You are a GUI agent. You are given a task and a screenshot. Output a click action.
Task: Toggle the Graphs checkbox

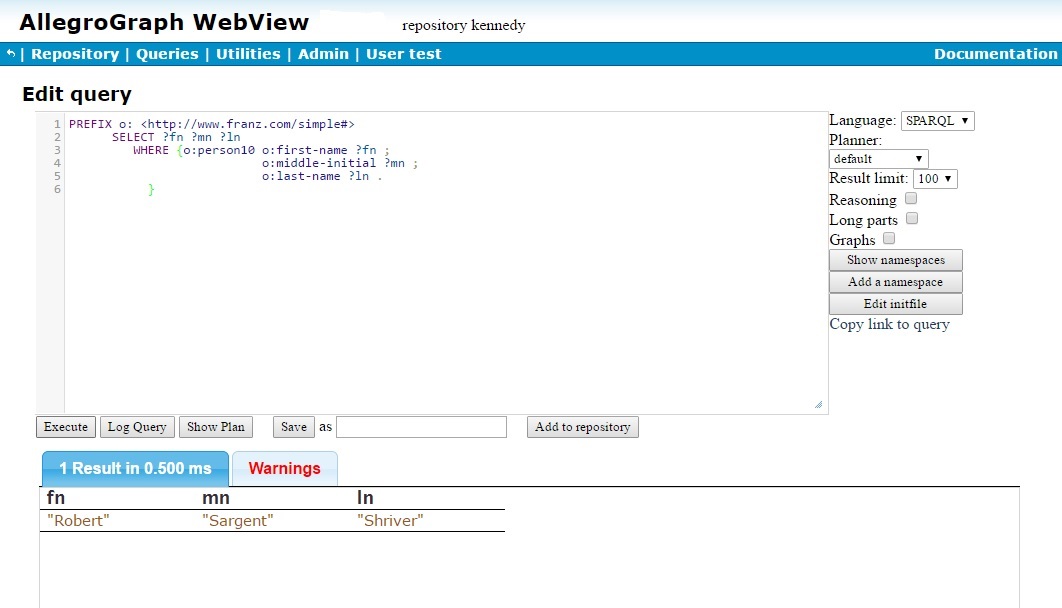click(x=889, y=239)
